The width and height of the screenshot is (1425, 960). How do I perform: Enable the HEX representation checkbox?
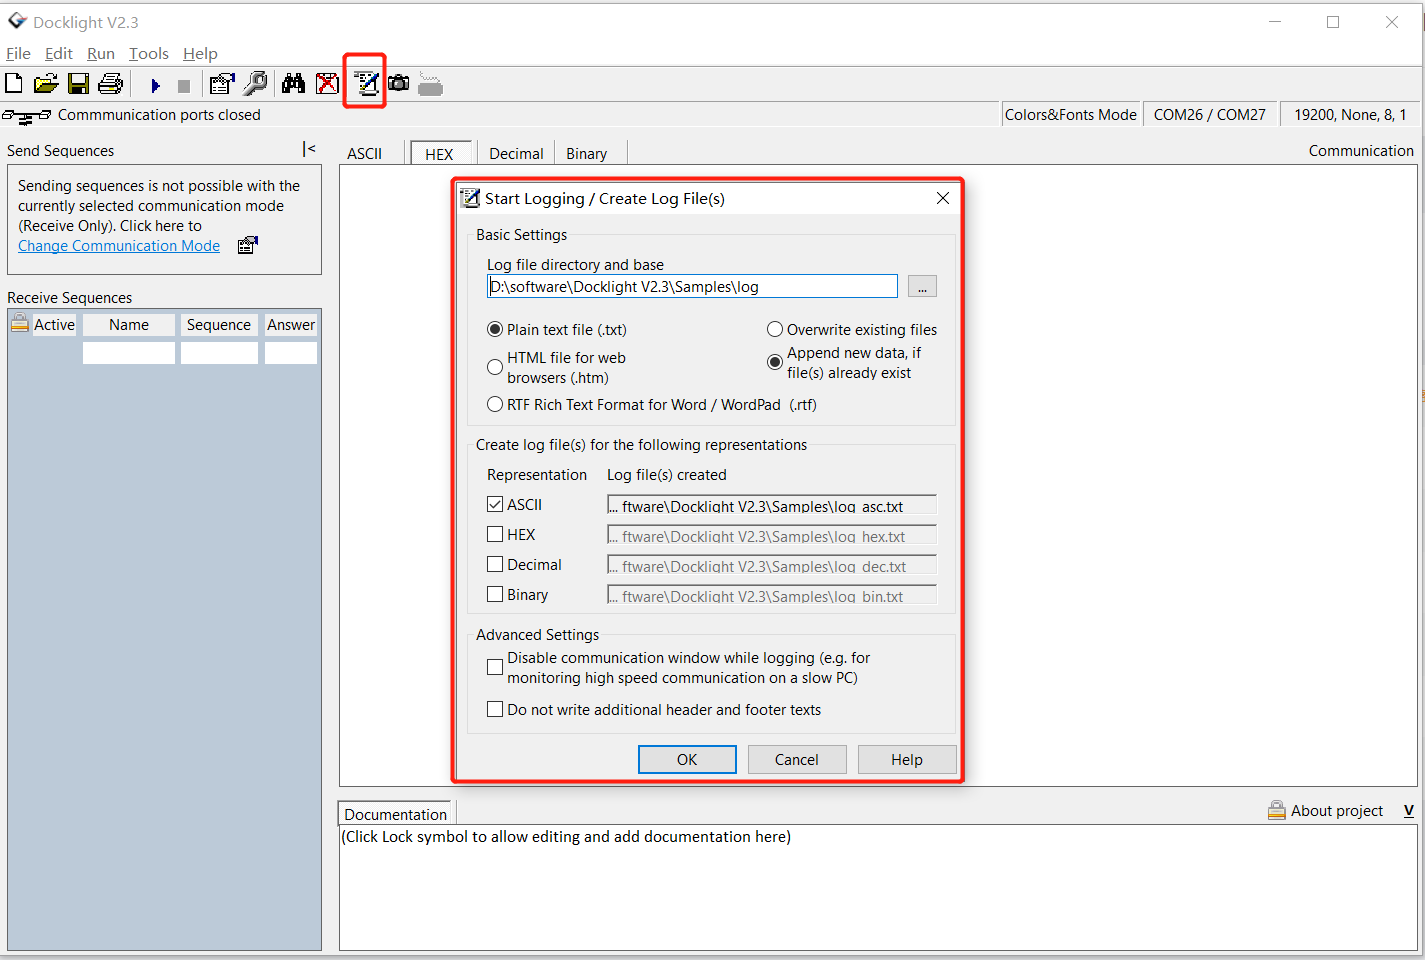495,534
